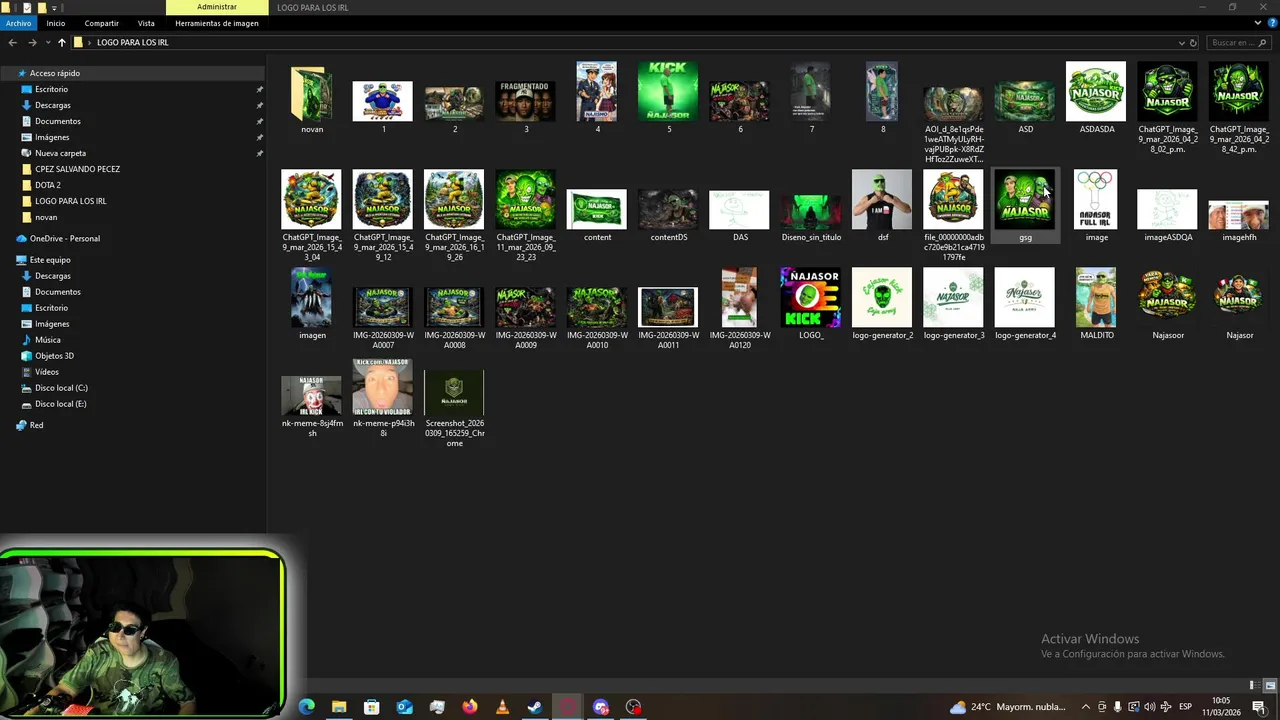Viewport: 1280px width, 720px height.
Task: Open the taskbar clock and date
Action: coord(1221,707)
